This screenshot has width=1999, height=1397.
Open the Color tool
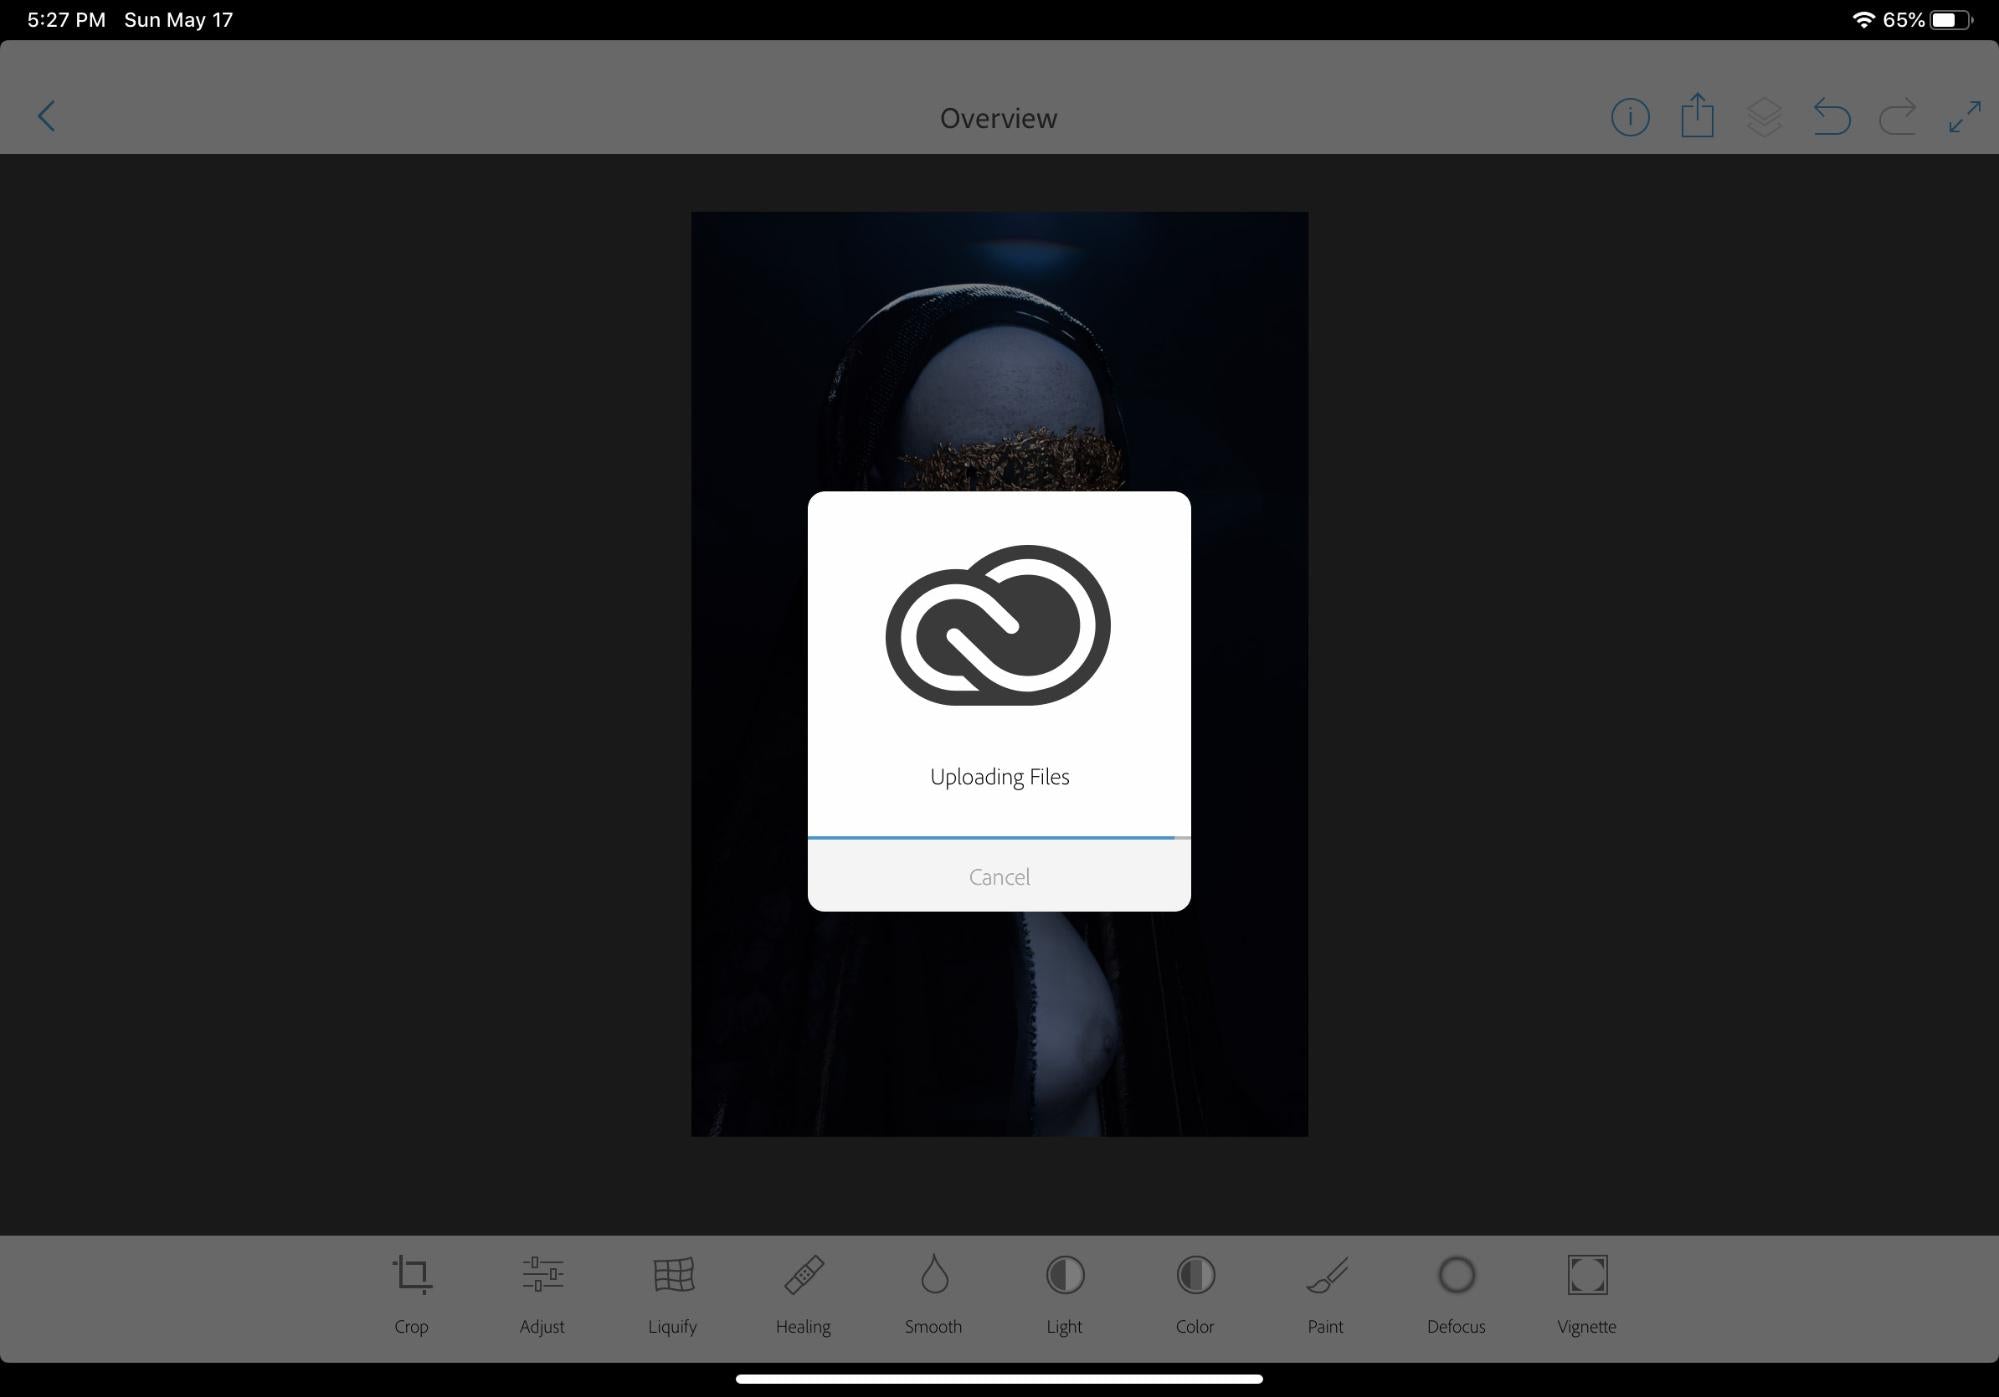(1195, 1296)
